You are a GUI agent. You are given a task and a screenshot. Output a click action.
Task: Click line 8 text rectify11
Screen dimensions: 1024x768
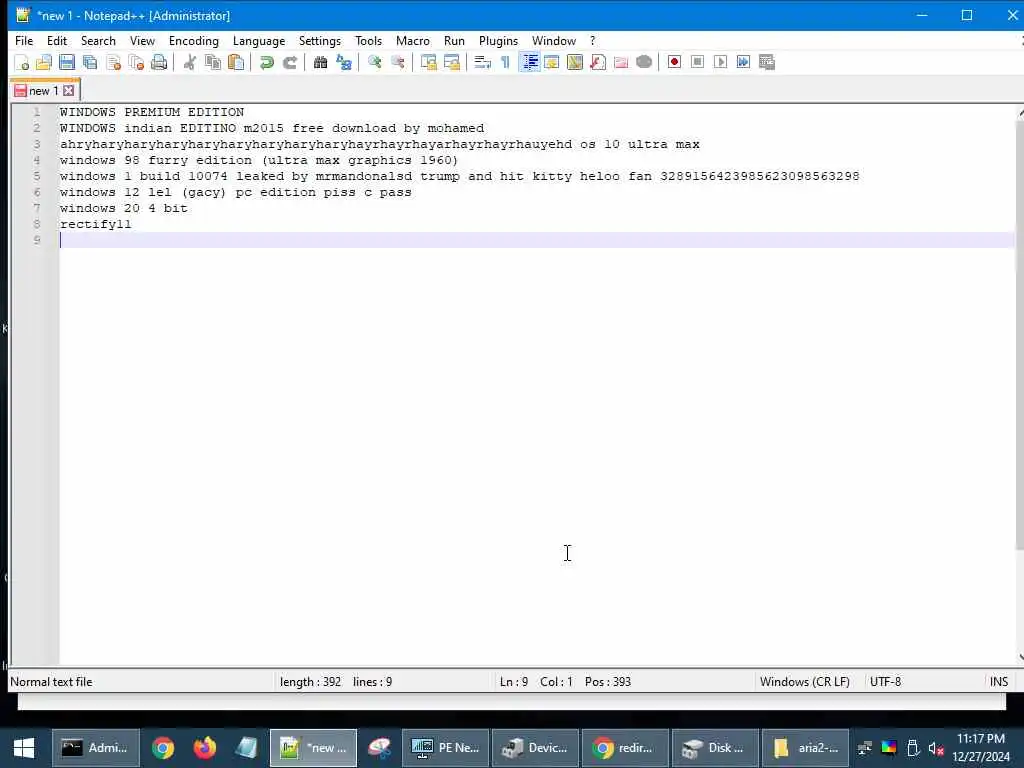[95, 224]
